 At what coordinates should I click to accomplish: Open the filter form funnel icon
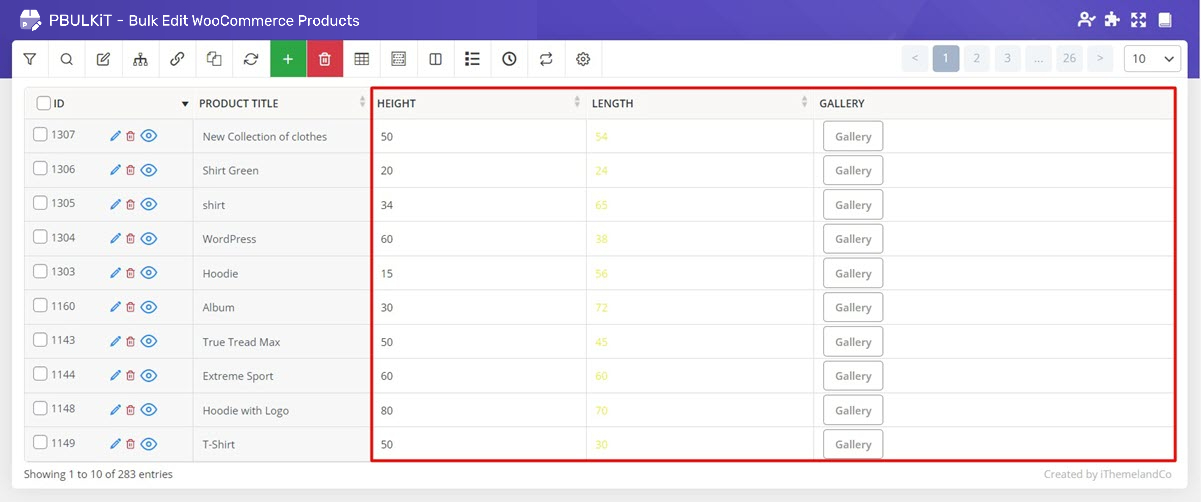[x=29, y=59]
